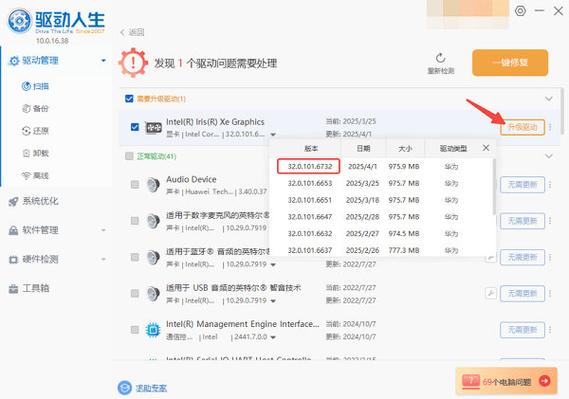Close the version list popup

486,148
